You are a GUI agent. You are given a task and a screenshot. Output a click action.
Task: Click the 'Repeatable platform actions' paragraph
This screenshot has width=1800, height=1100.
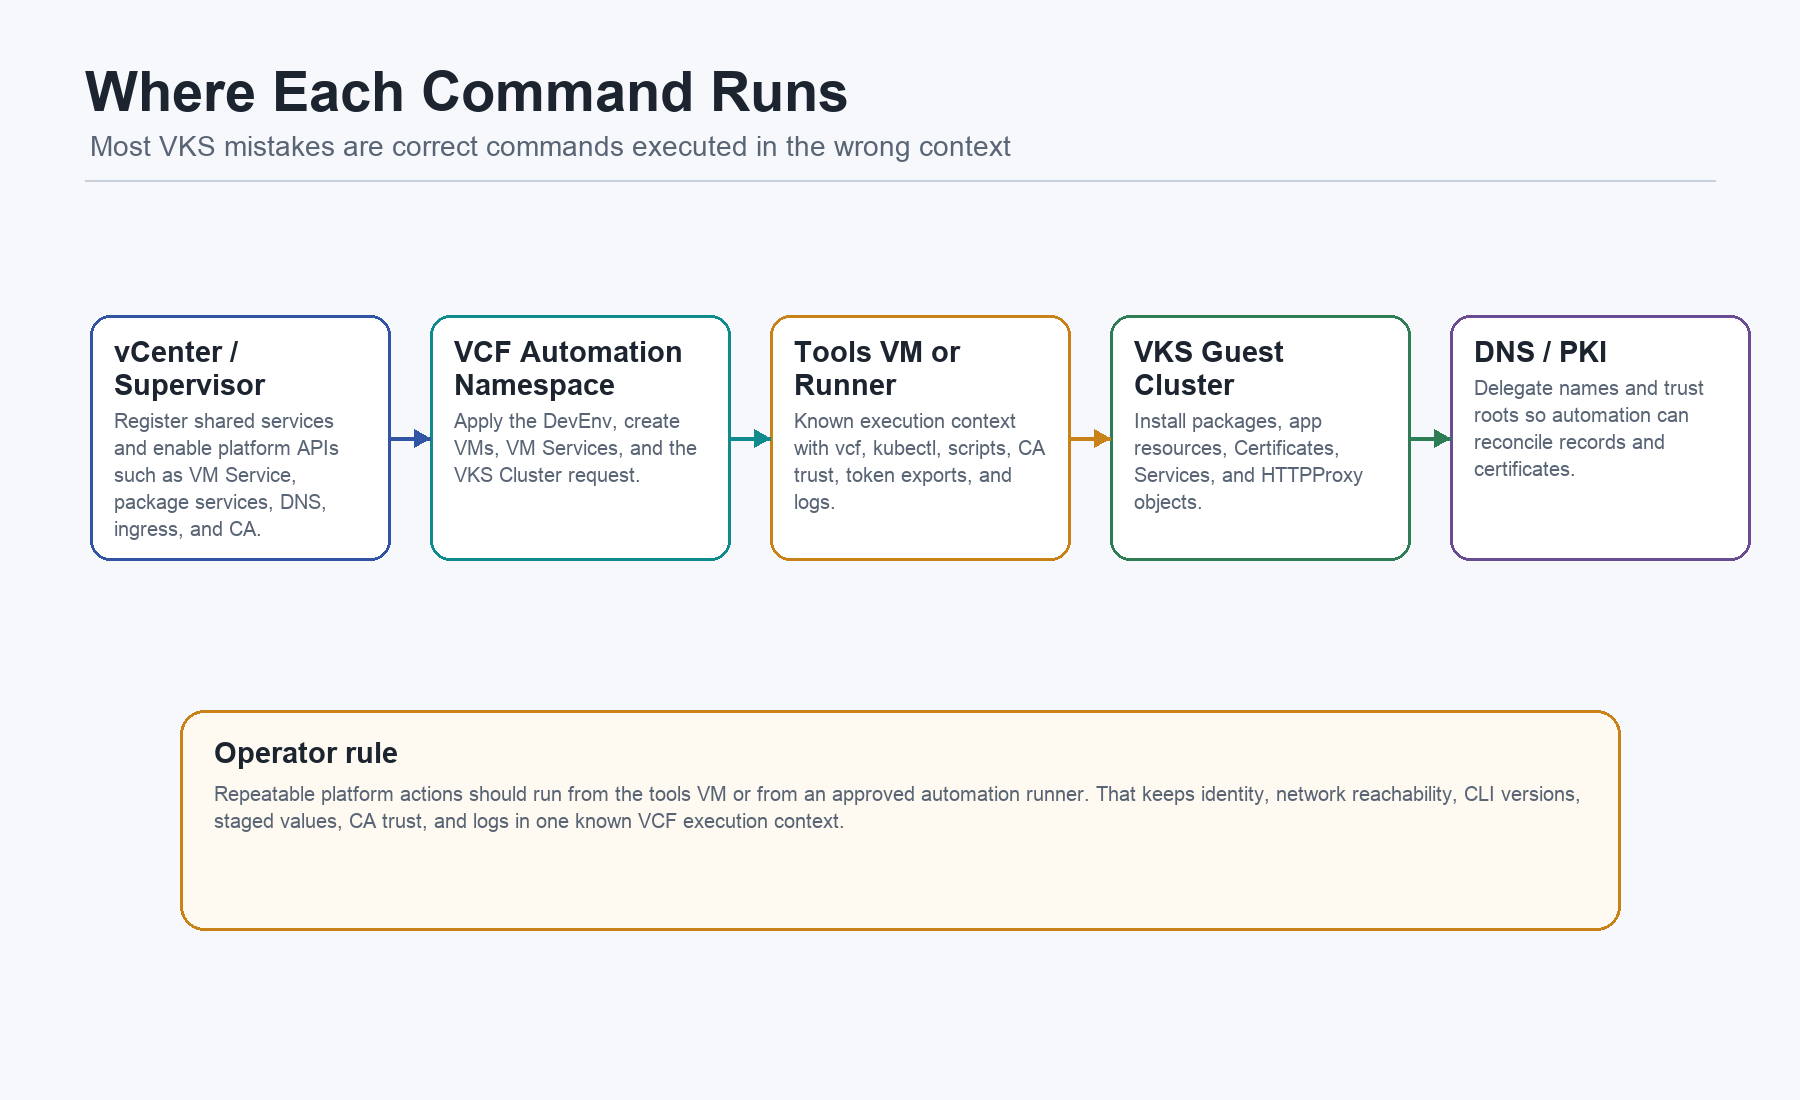(x=897, y=807)
